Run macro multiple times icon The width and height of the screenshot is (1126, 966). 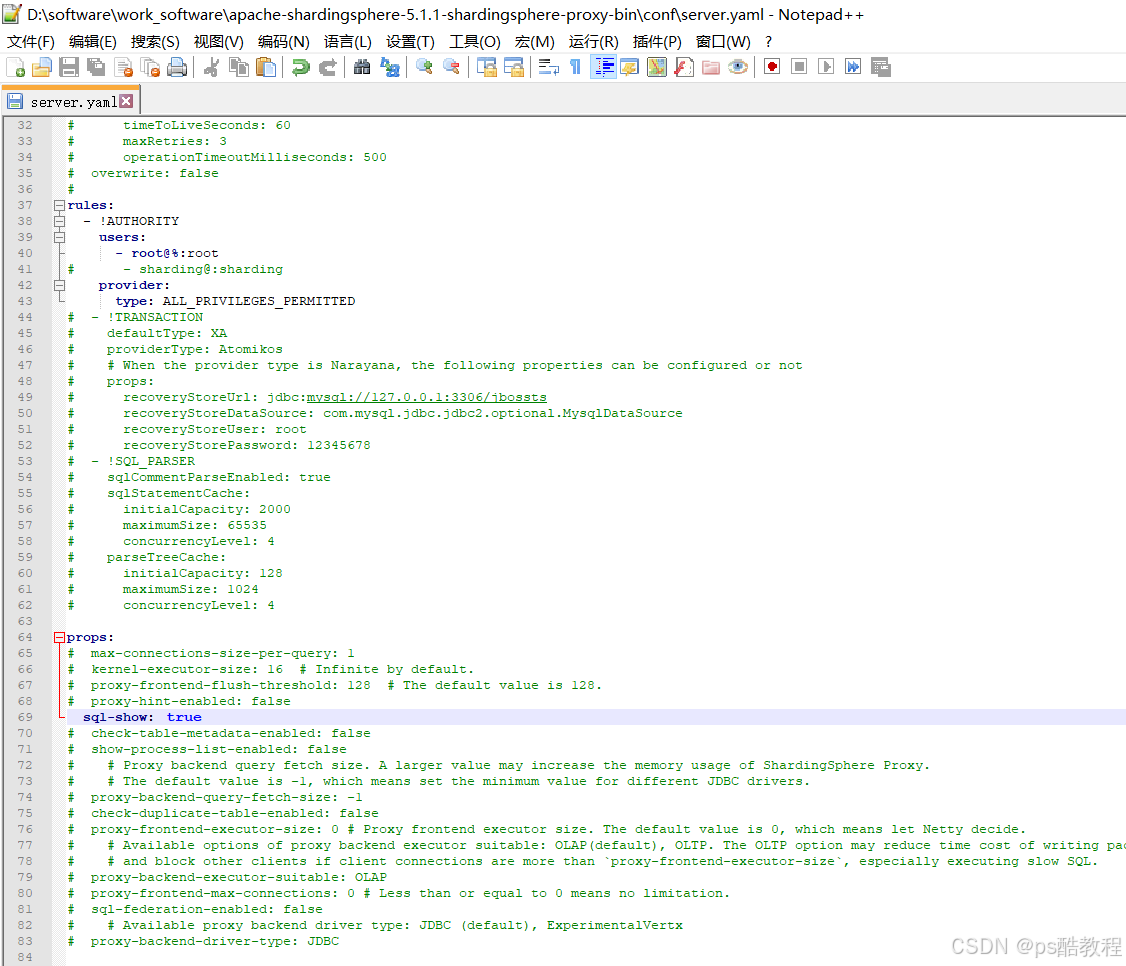click(853, 68)
